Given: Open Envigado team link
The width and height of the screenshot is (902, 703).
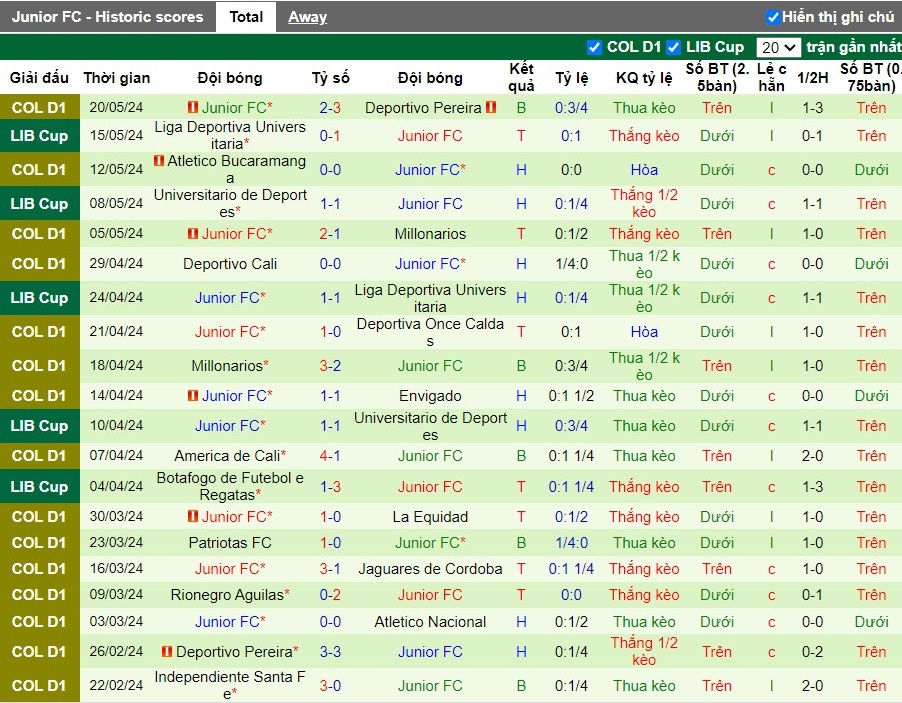Looking at the screenshot, I should coord(430,396).
